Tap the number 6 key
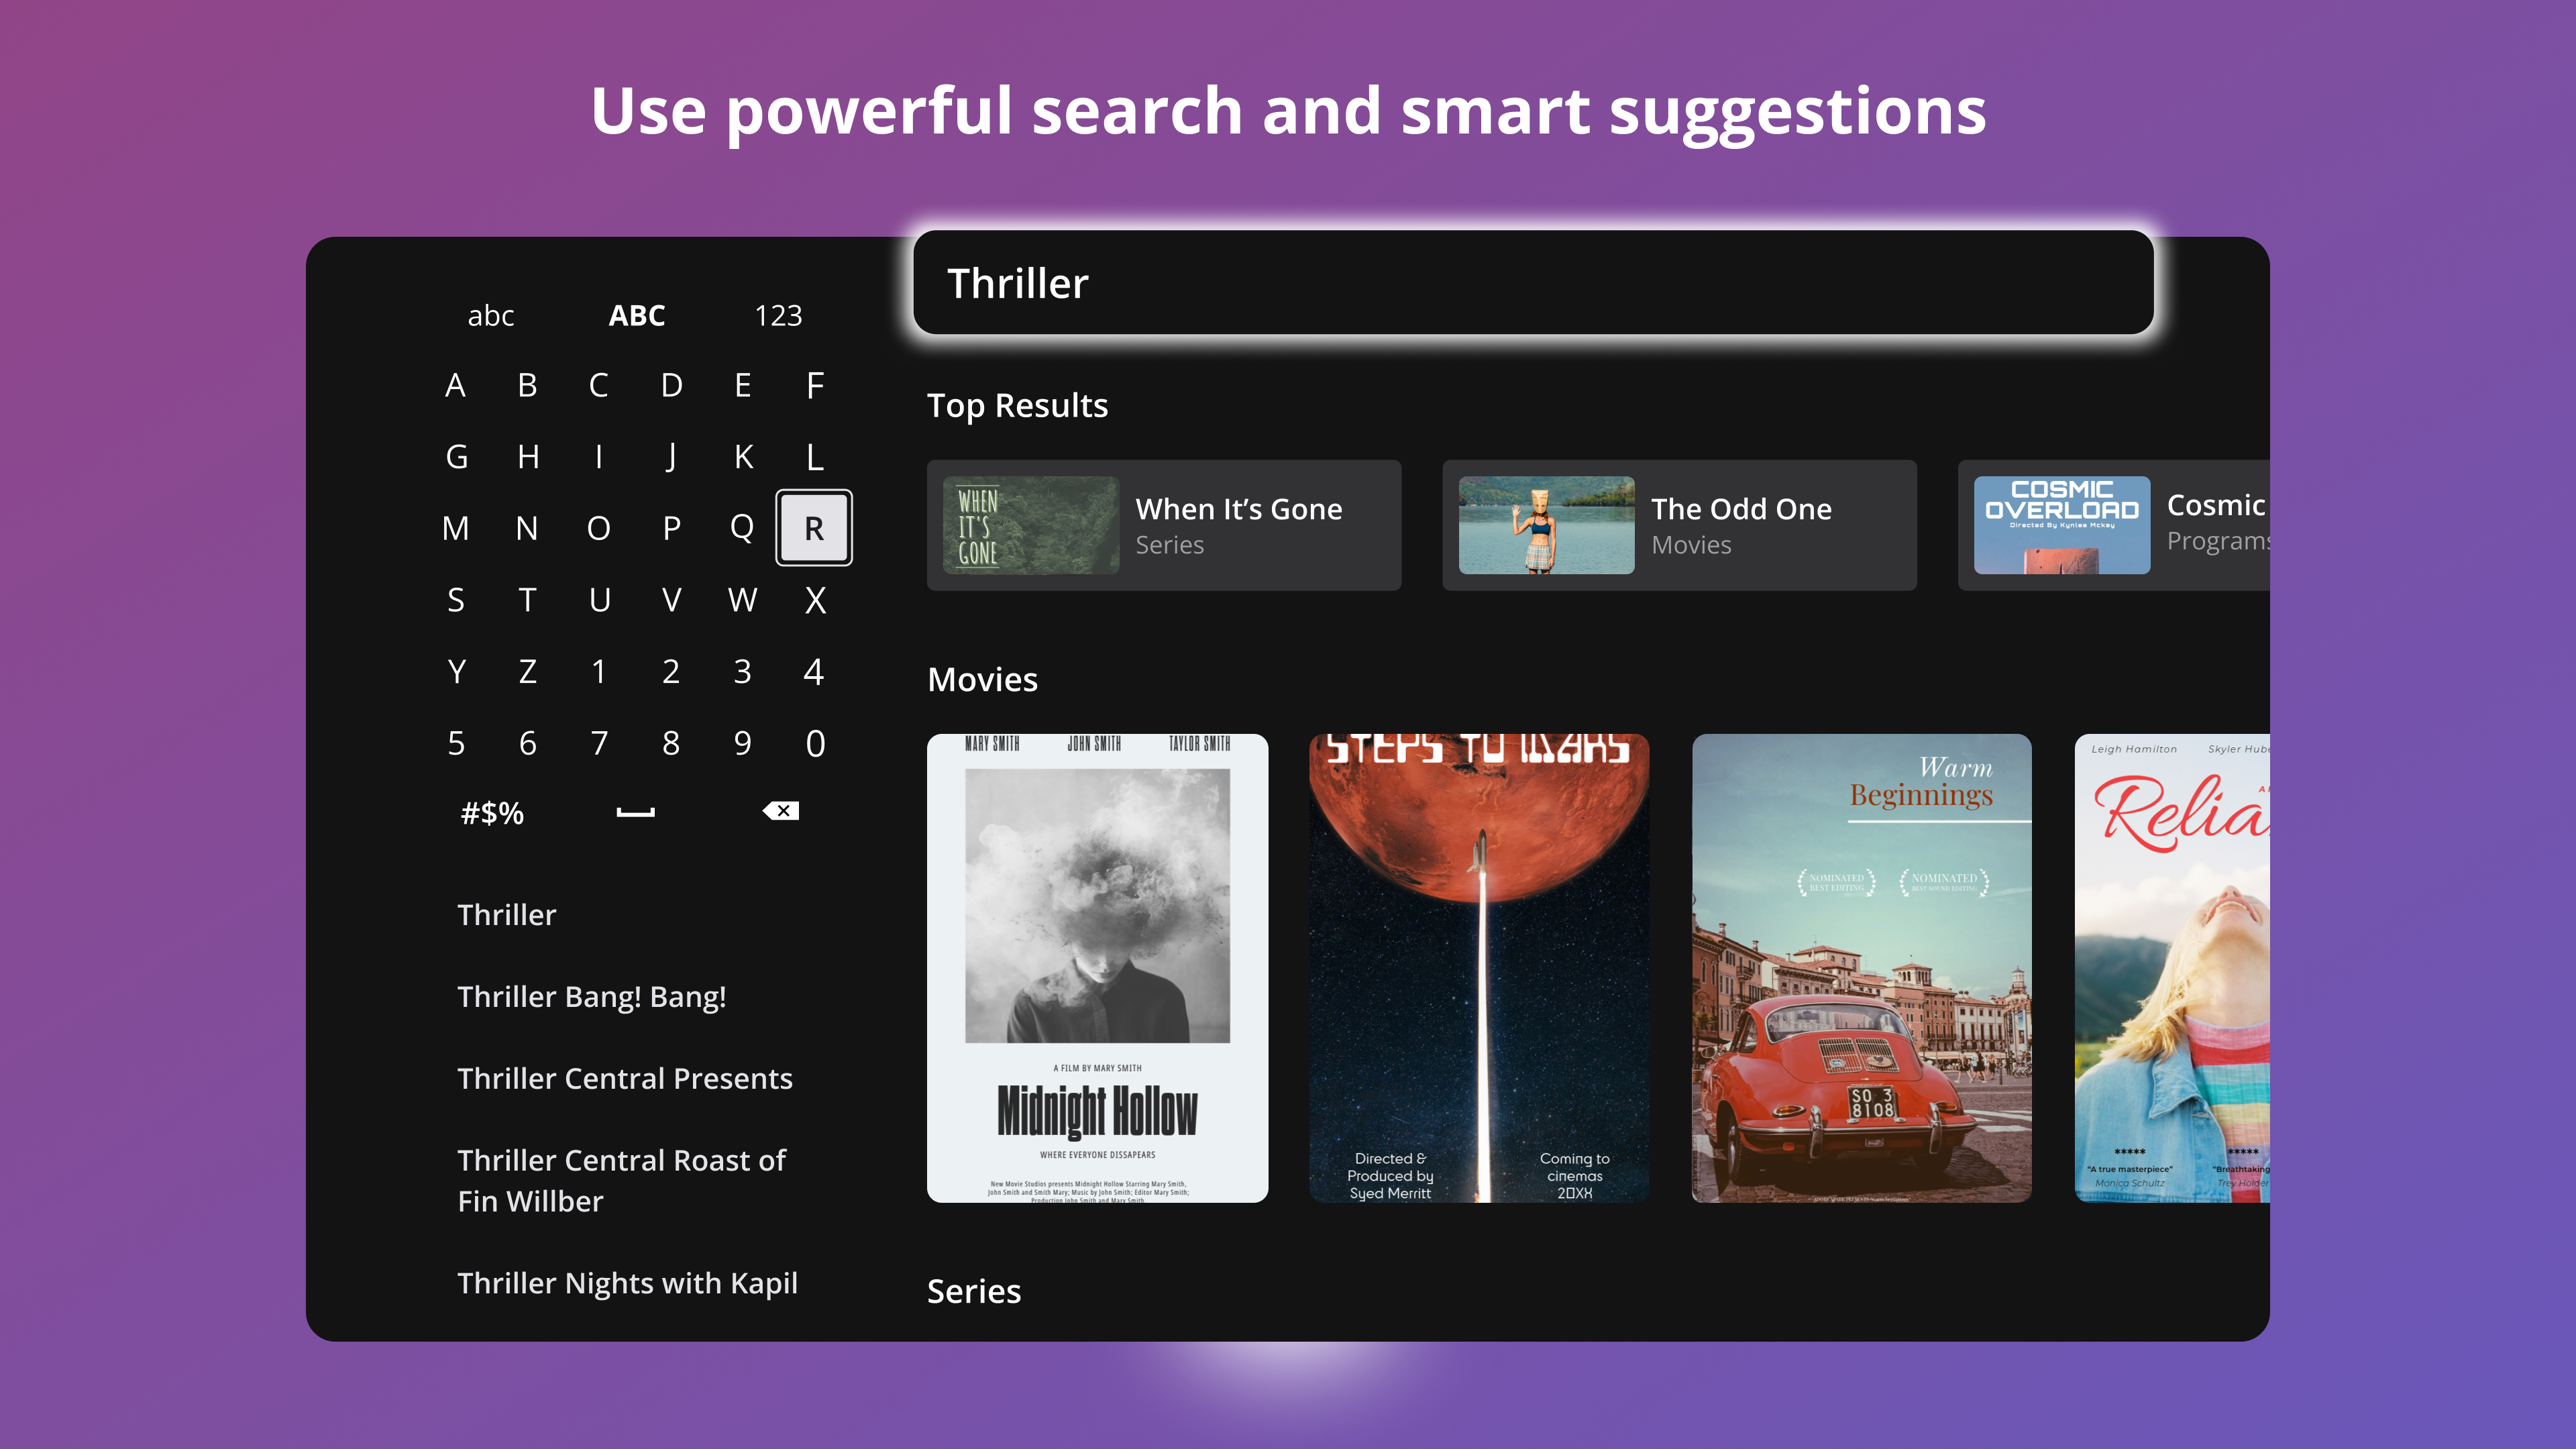 [527, 743]
